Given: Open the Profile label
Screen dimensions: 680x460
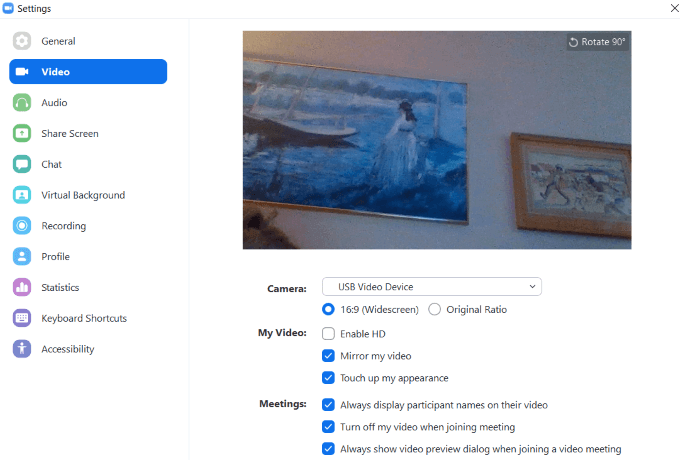Looking at the screenshot, I should pos(56,257).
